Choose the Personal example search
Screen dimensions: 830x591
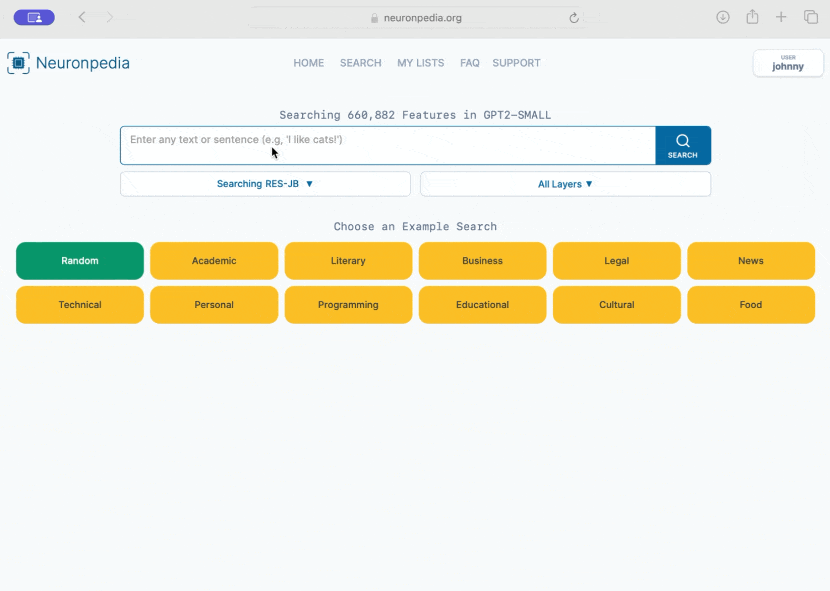point(214,305)
